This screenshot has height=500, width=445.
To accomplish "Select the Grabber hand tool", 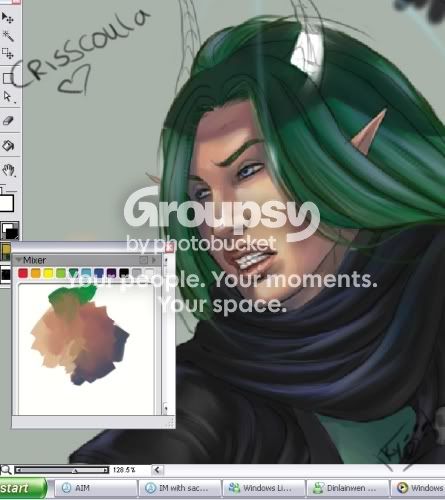I will point(8,170).
